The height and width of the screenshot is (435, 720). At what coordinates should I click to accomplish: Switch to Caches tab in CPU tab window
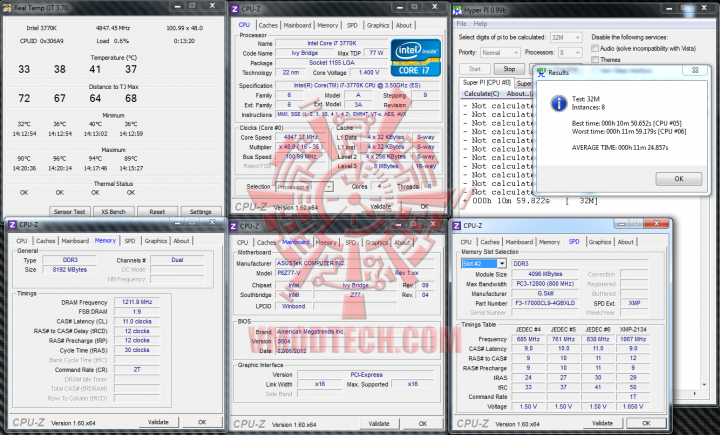point(268,26)
